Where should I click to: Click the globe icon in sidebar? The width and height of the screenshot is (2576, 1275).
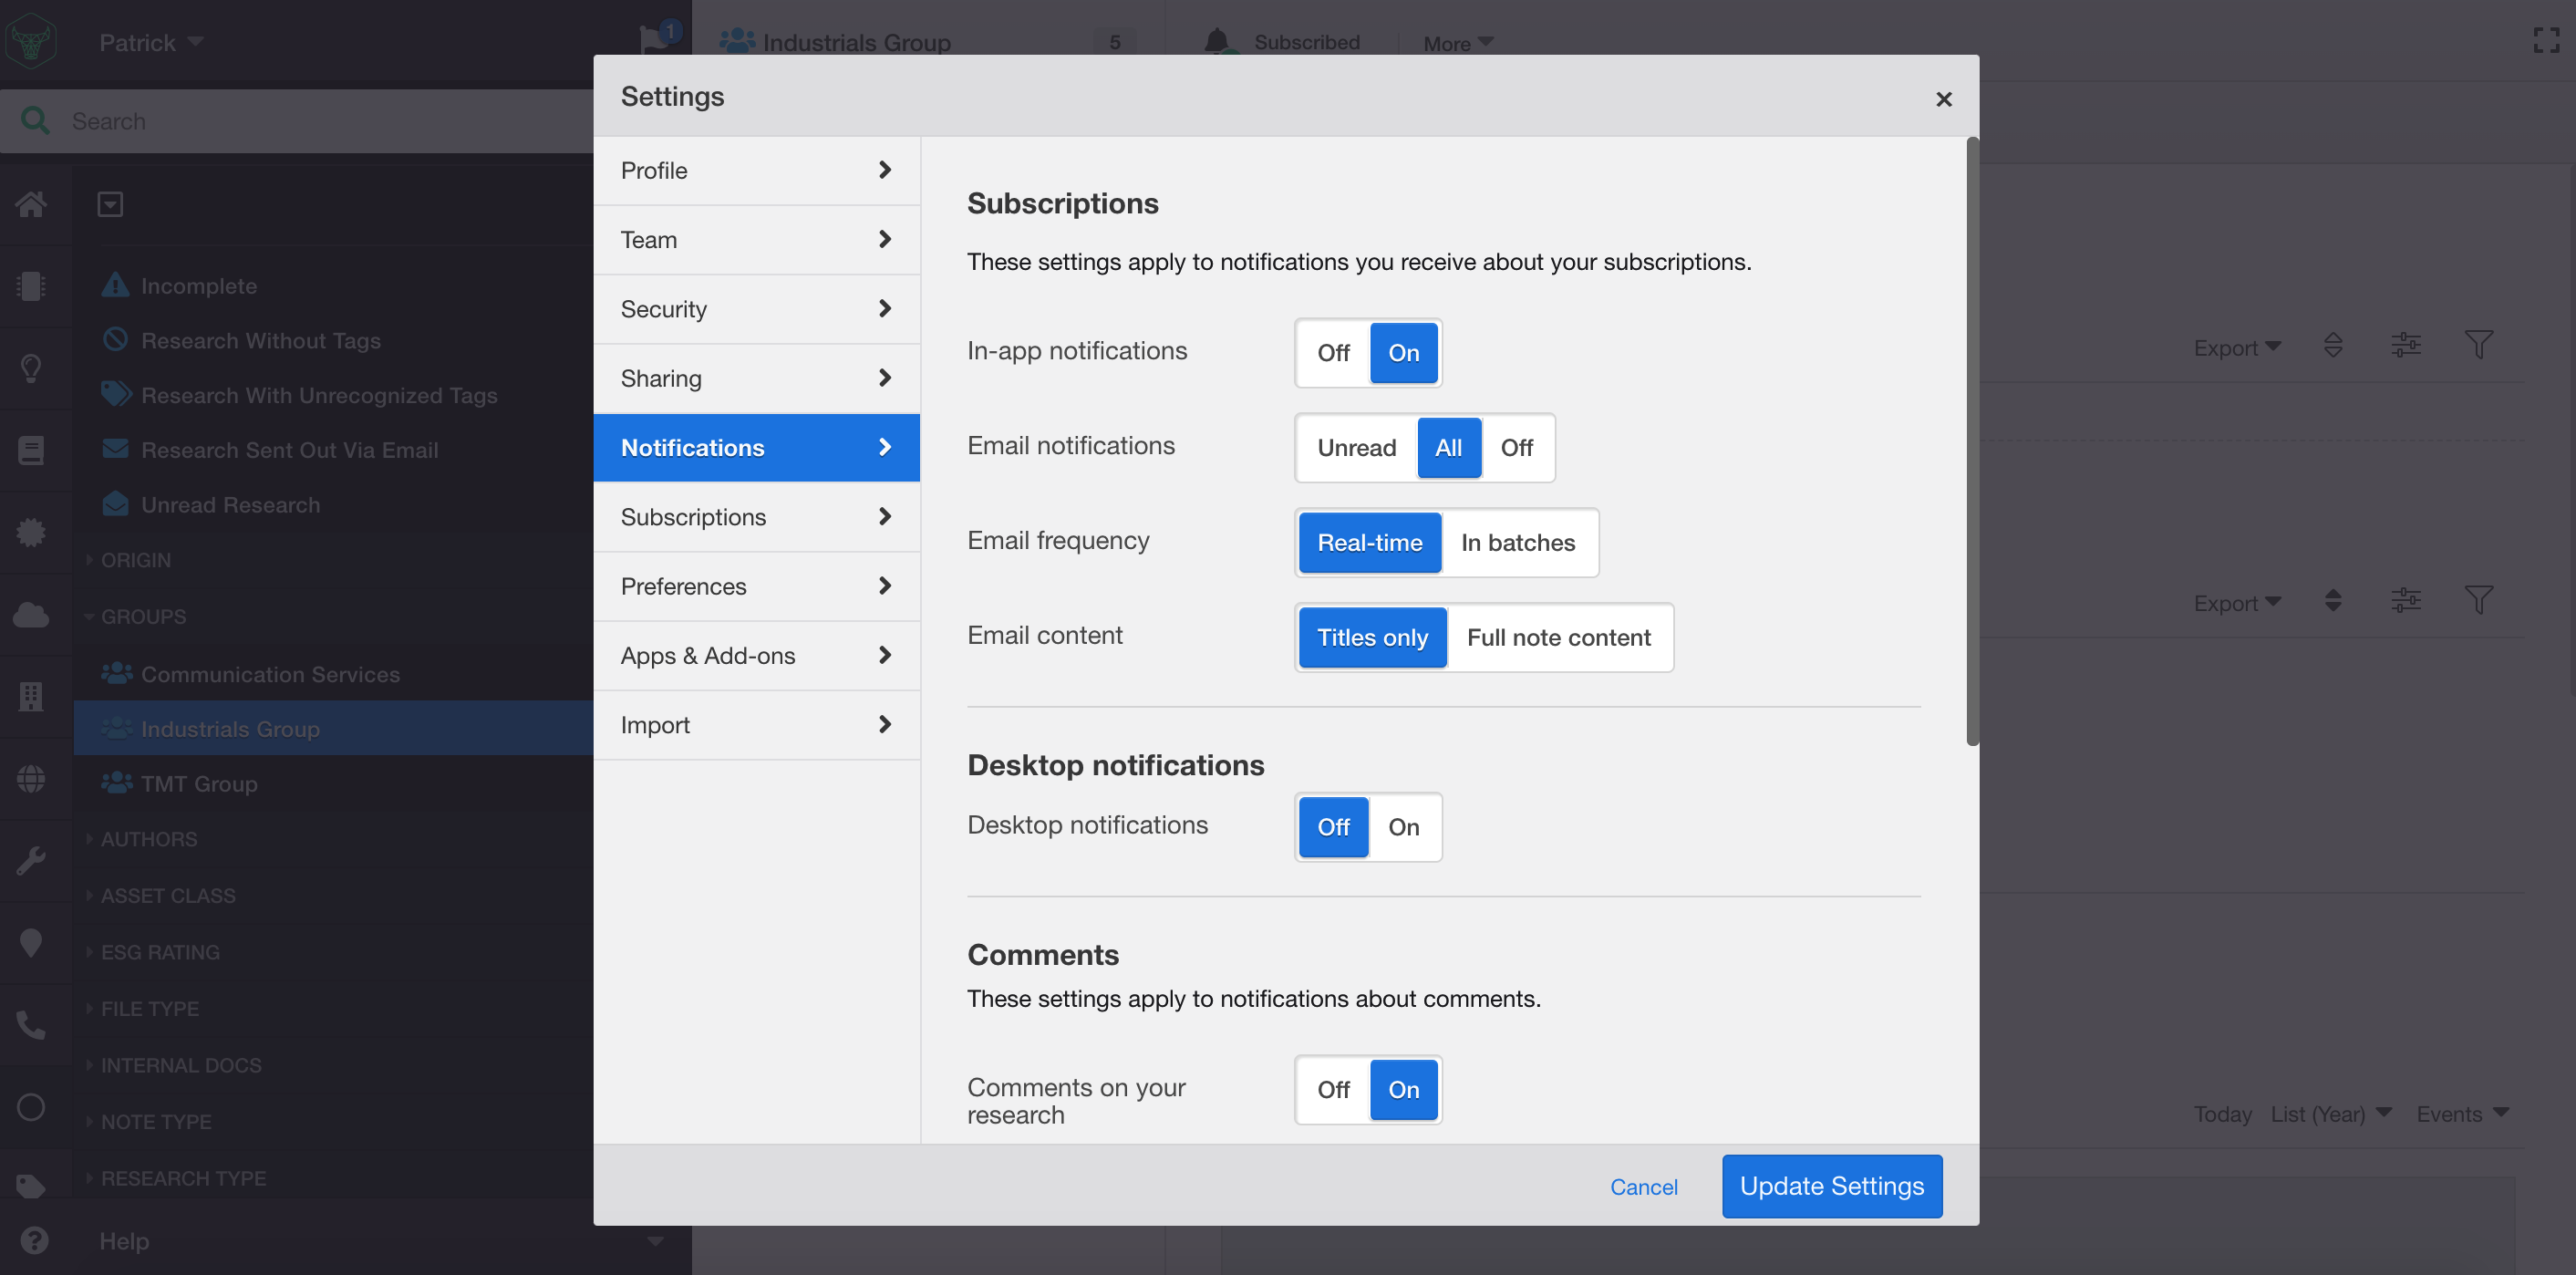(31, 778)
